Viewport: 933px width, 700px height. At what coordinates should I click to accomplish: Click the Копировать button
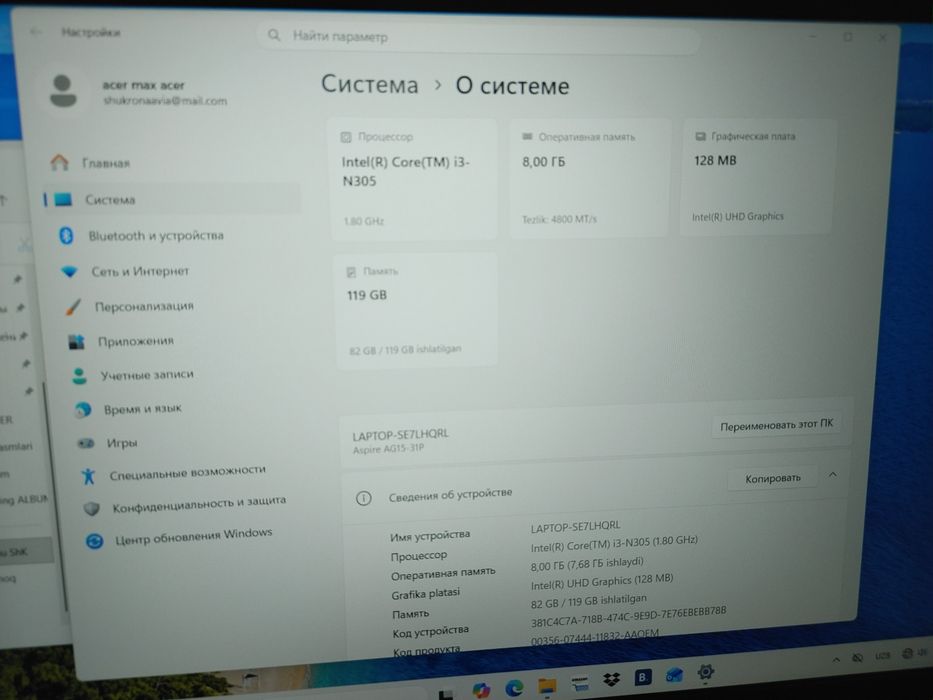772,478
